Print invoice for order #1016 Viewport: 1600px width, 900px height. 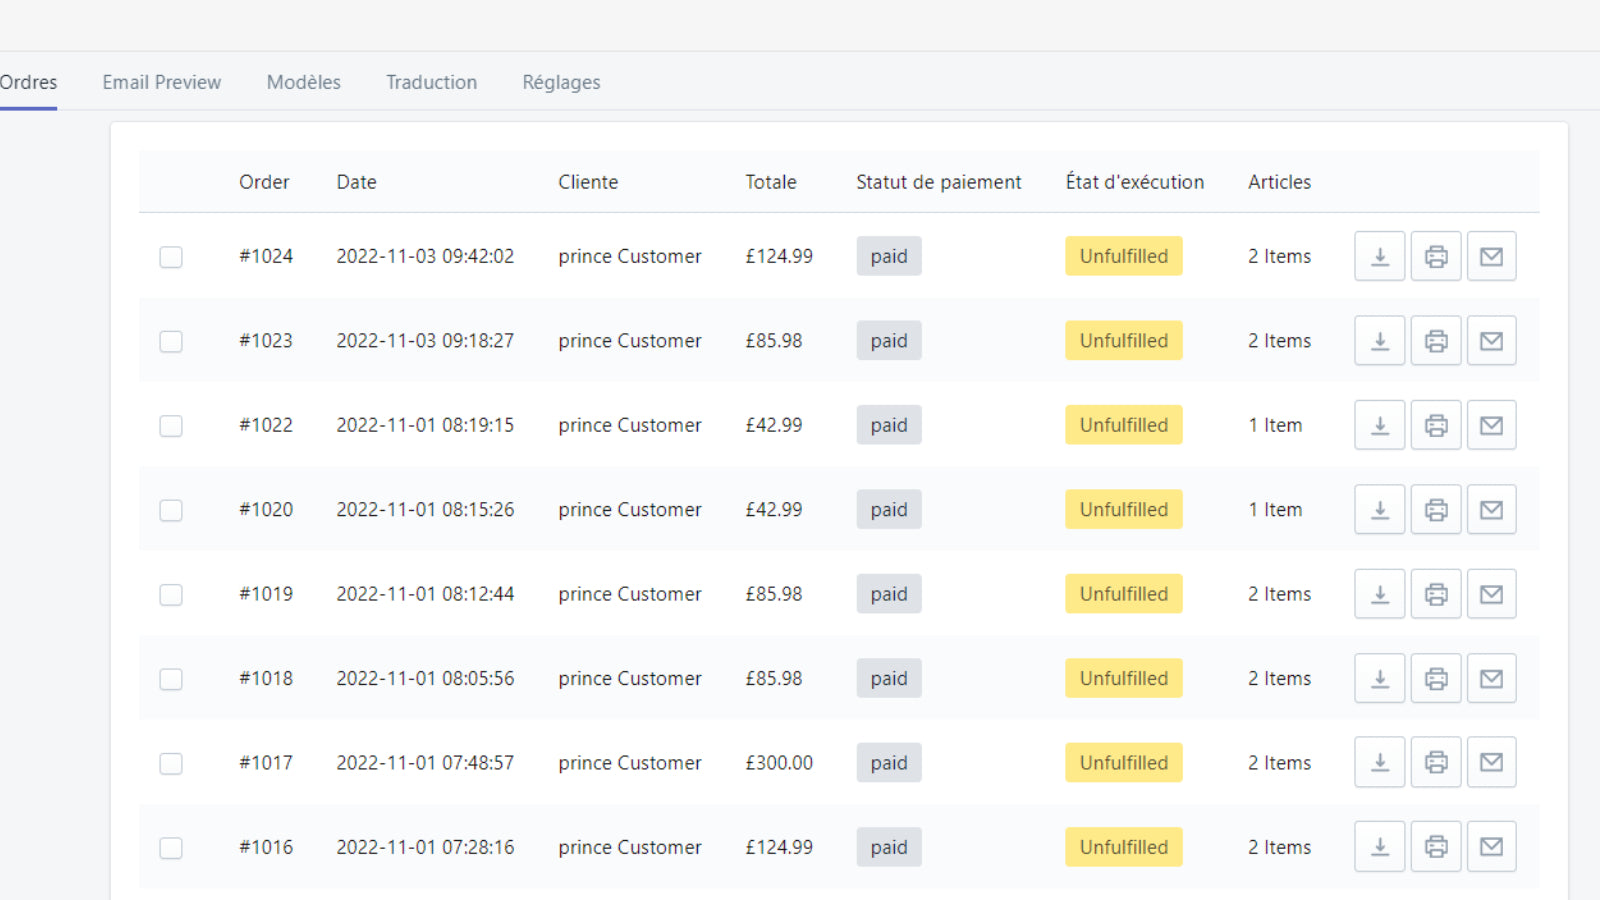(1436, 847)
